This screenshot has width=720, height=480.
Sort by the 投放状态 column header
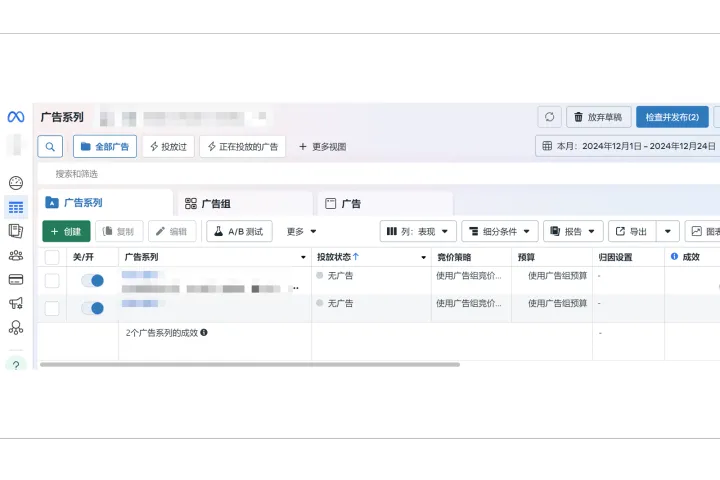(x=338, y=257)
